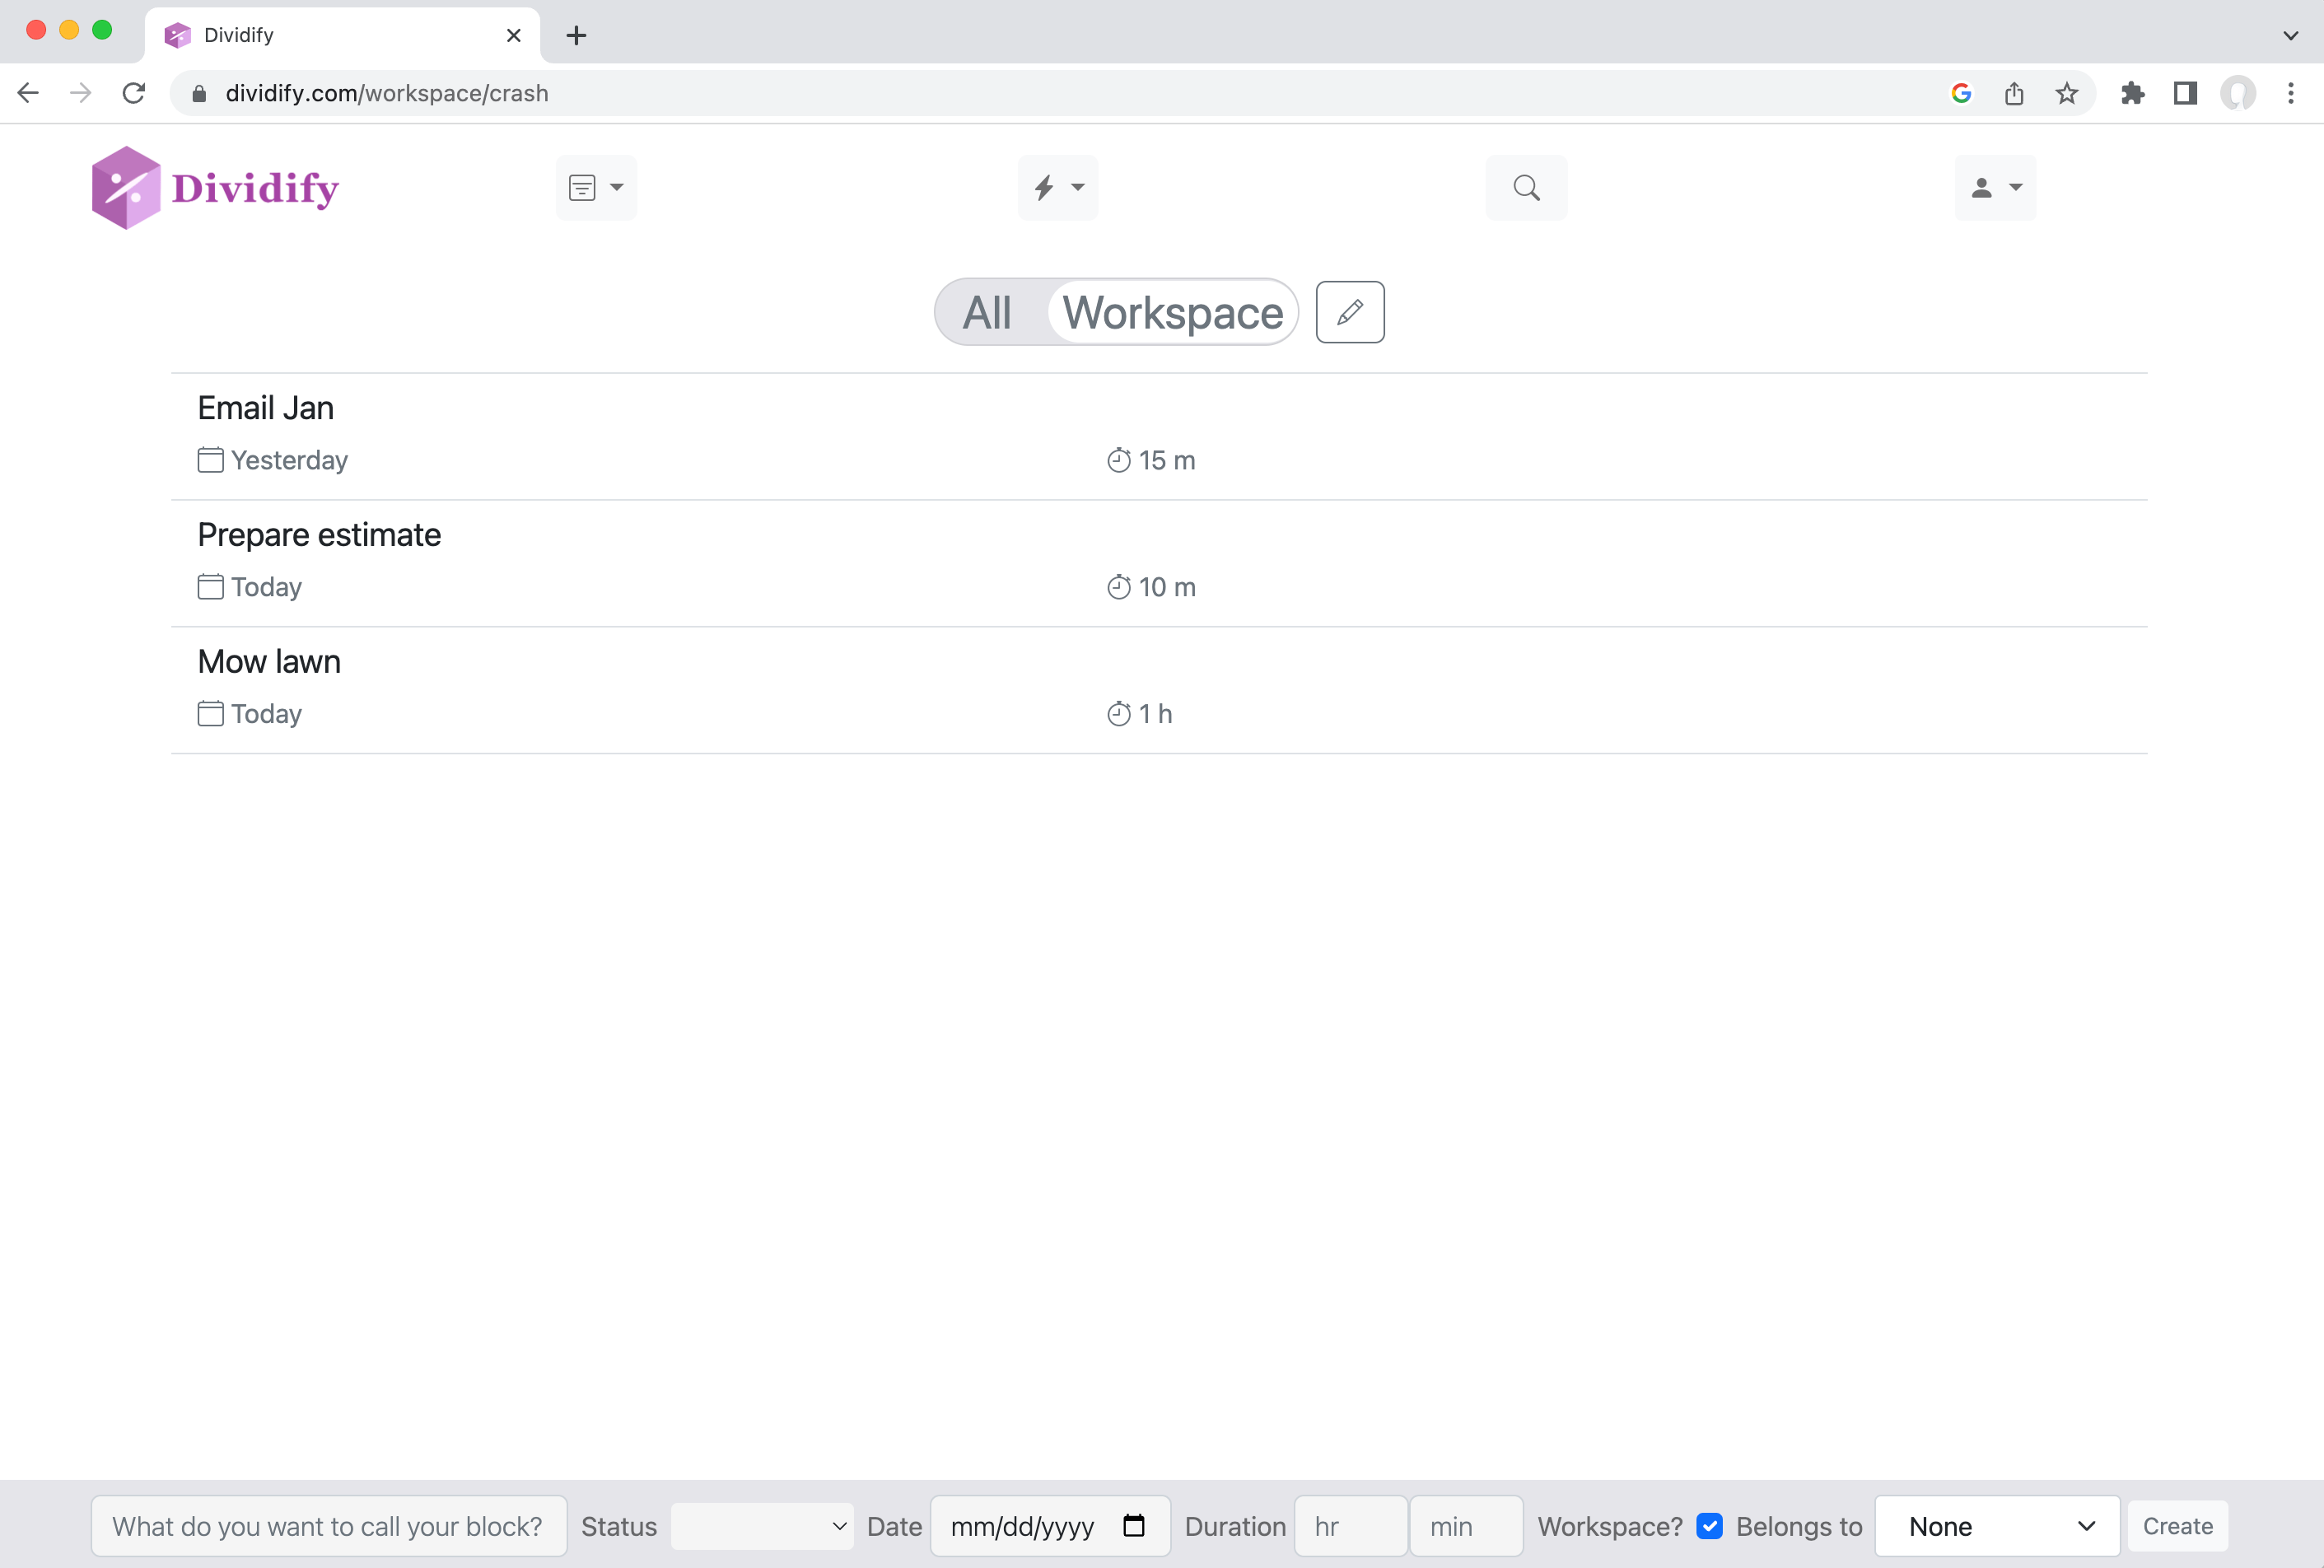This screenshot has height=1568, width=2324.
Task: Switch to the All view
Action: 987,313
